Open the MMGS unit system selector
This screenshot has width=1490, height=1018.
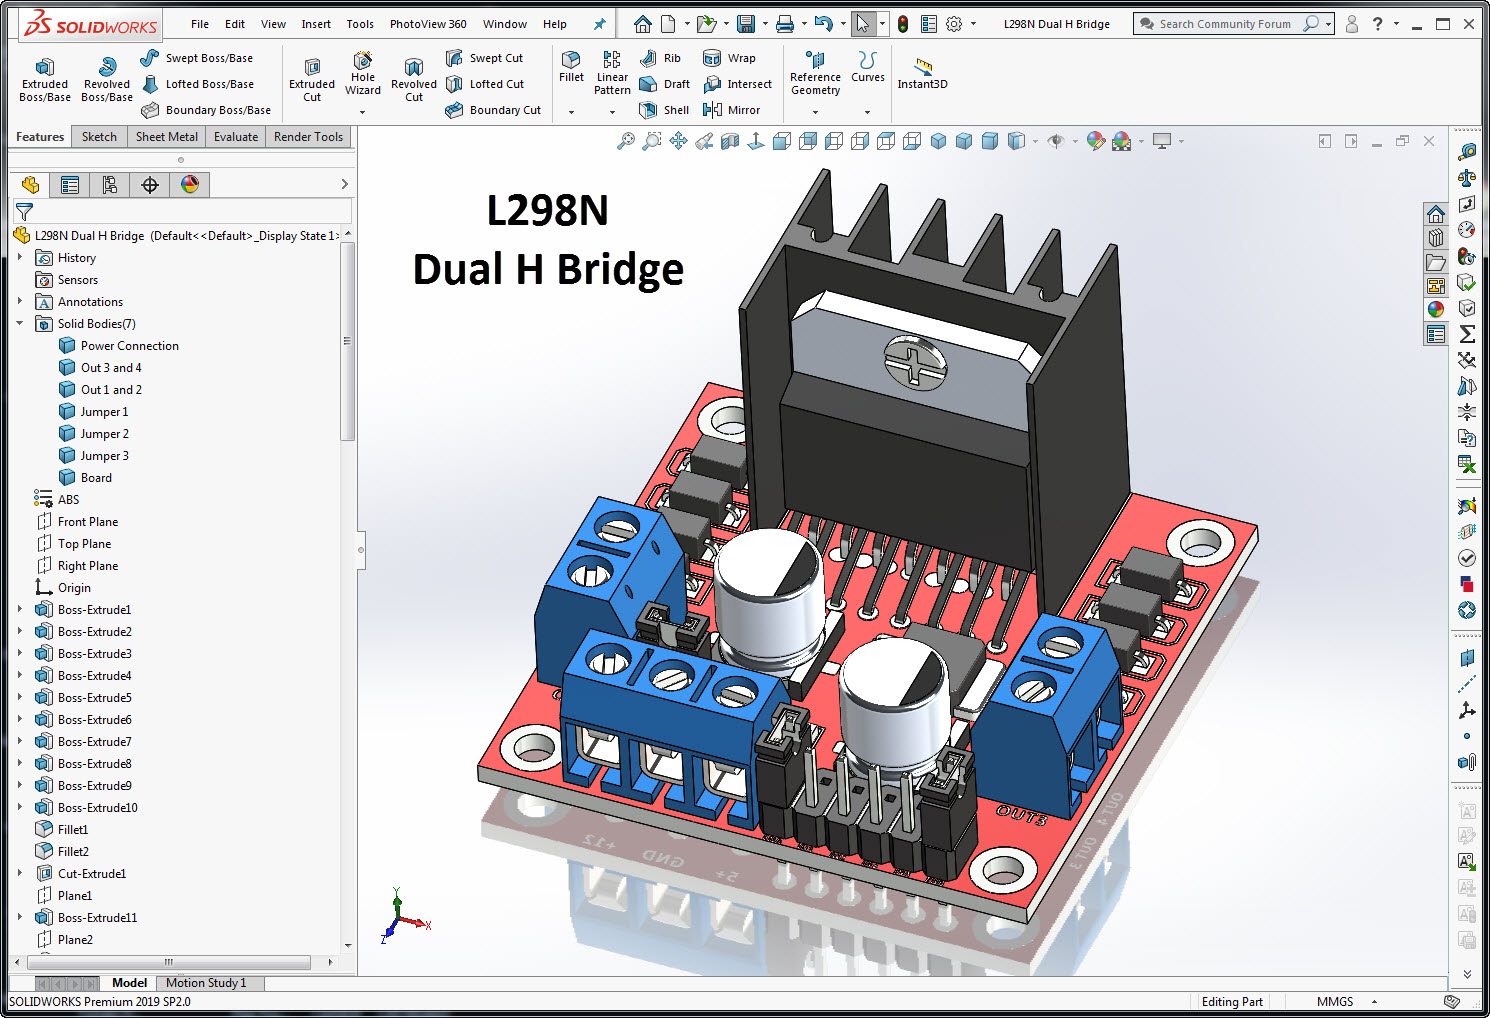pos(1346,1002)
